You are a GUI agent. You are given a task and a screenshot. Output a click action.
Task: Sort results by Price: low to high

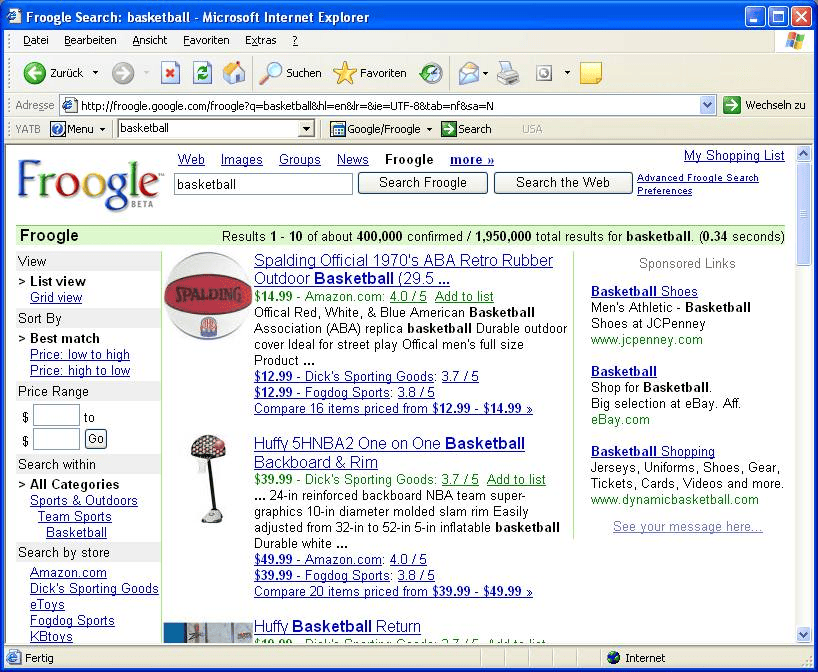point(79,355)
